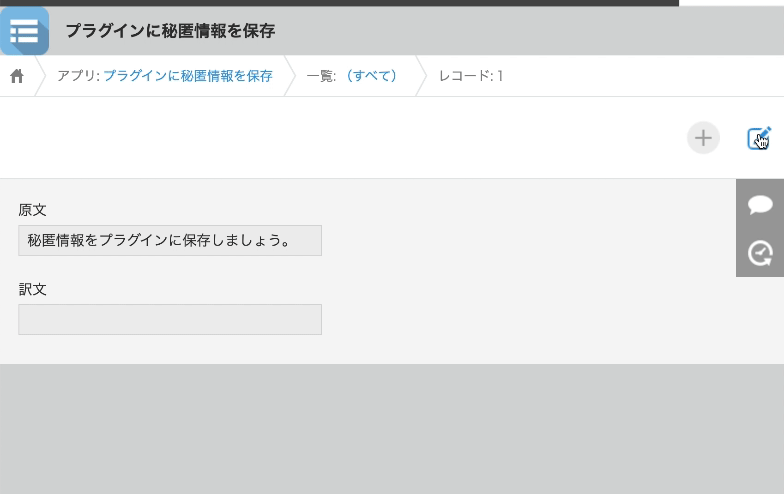This screenshot has width=784, height=494.
Task: Select the 原文 field value box
Action: (170, 240)
